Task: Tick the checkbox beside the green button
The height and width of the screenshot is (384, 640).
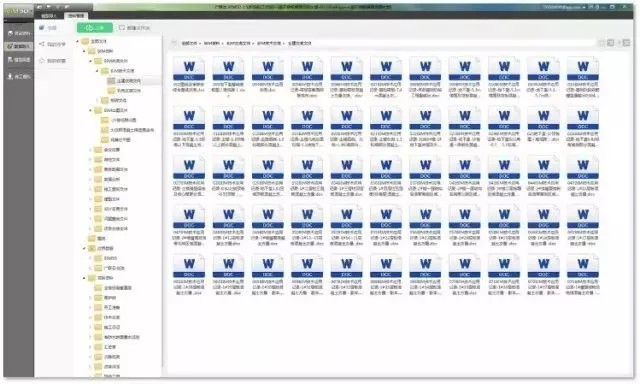Action: (x=122, y=28)
